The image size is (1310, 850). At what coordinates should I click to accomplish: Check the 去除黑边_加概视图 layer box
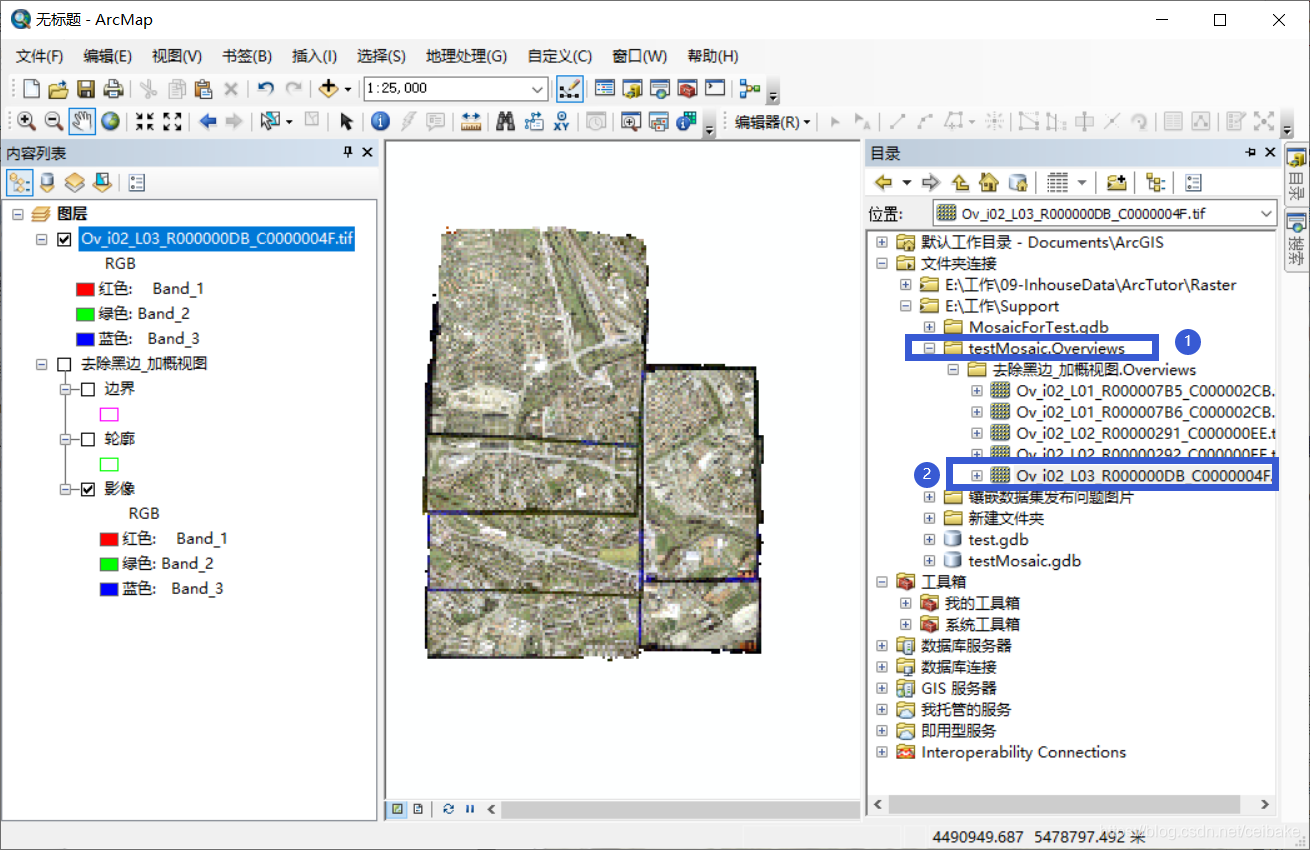tap(65, 364)
